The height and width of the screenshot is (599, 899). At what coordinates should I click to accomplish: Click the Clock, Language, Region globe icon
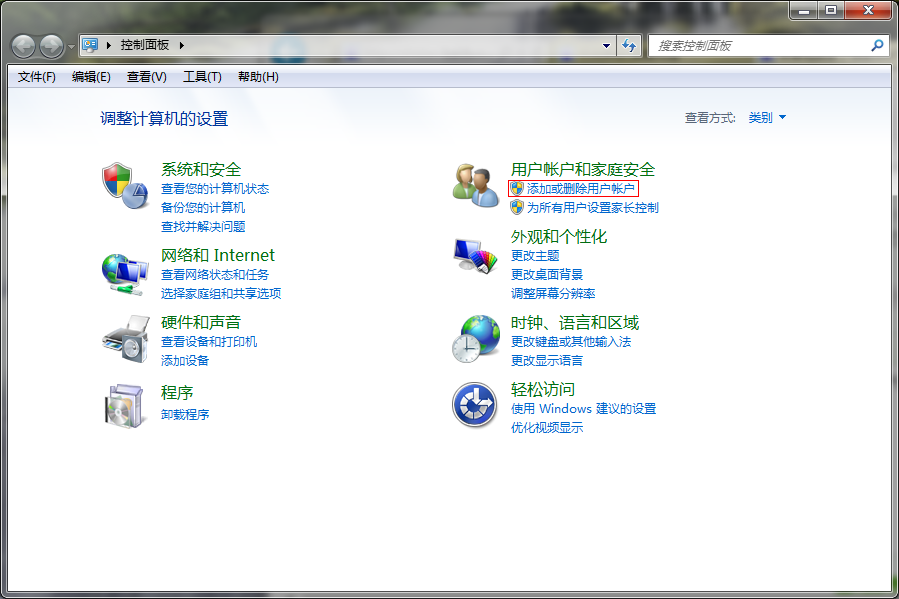click(x=475, y=339)
